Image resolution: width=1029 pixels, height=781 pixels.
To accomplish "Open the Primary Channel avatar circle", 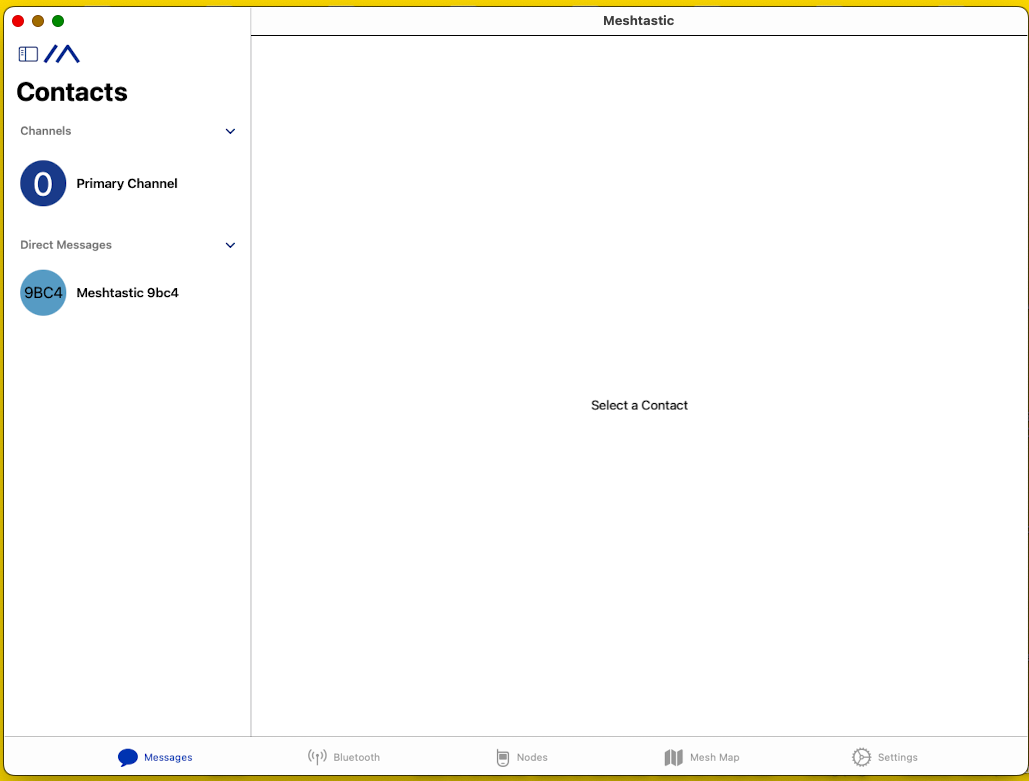I will [x=43, y=183].
